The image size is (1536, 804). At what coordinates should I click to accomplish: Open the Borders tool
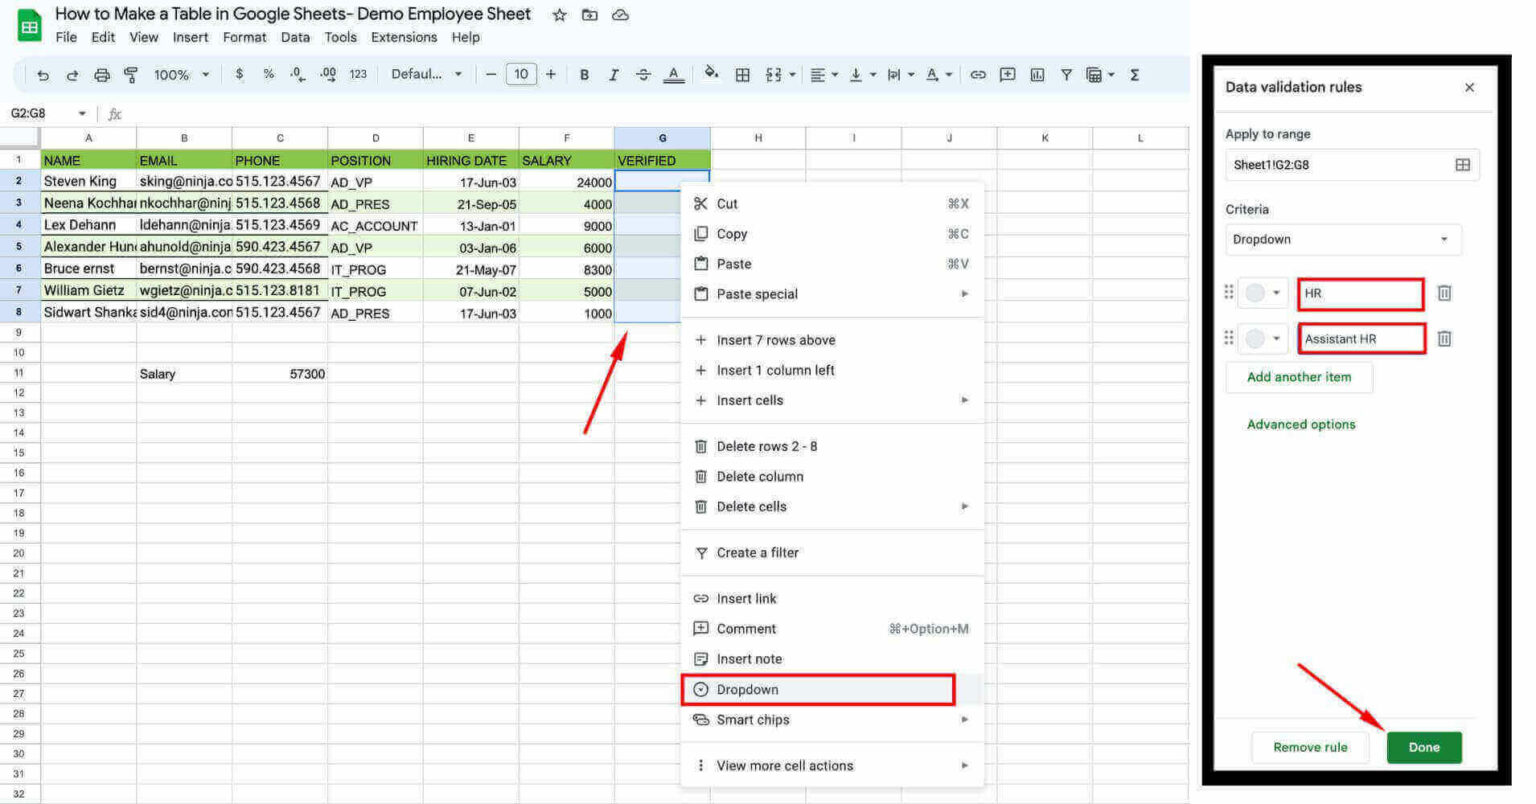click(x=742, y=74)
